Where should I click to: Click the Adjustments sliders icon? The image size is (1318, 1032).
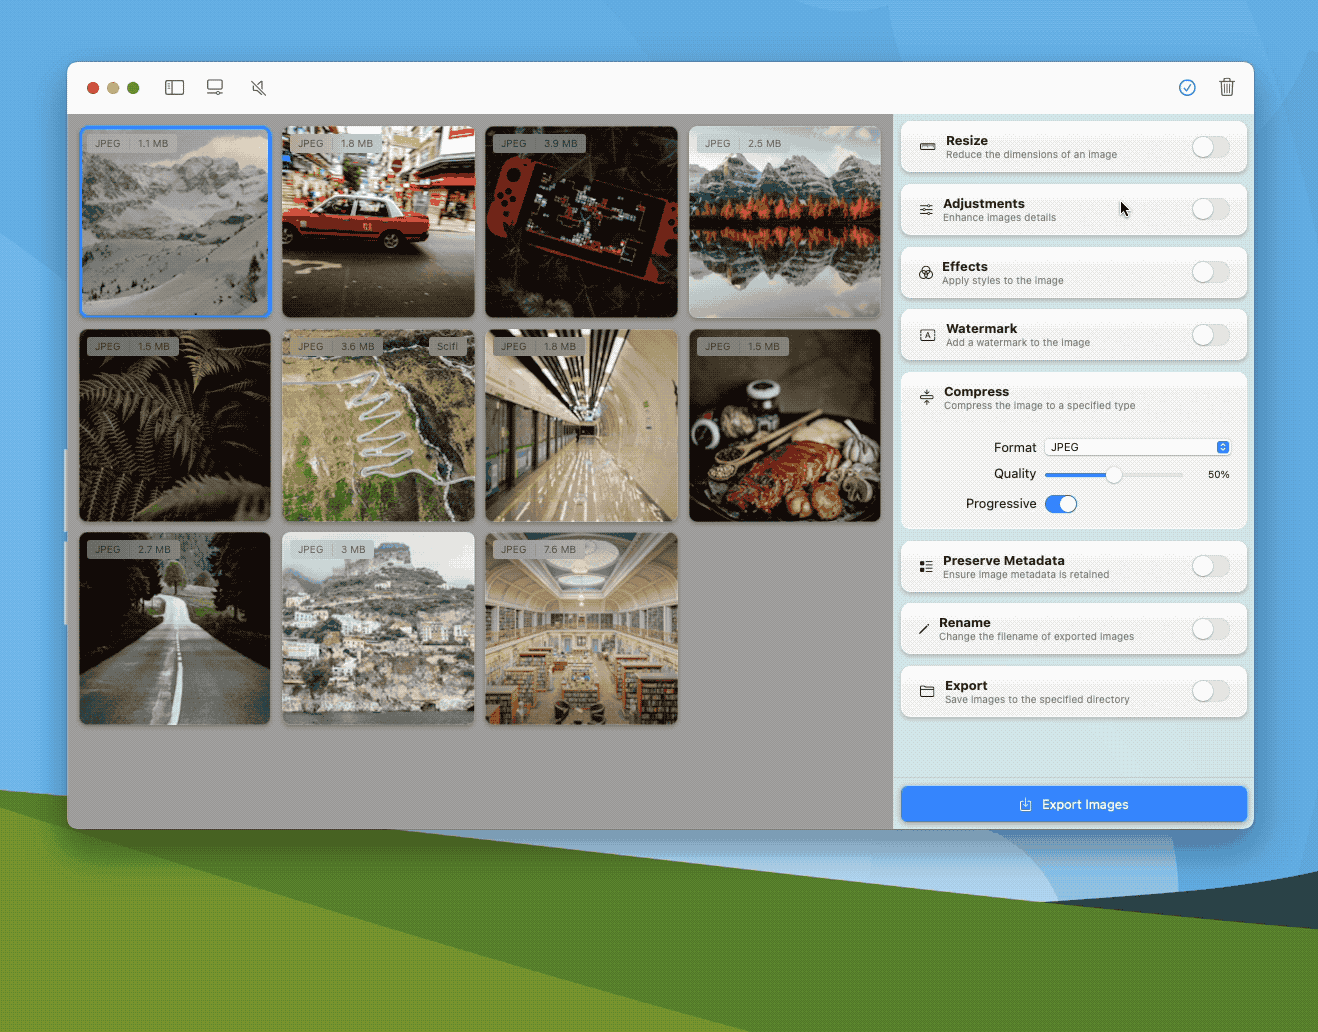(926, 210)
